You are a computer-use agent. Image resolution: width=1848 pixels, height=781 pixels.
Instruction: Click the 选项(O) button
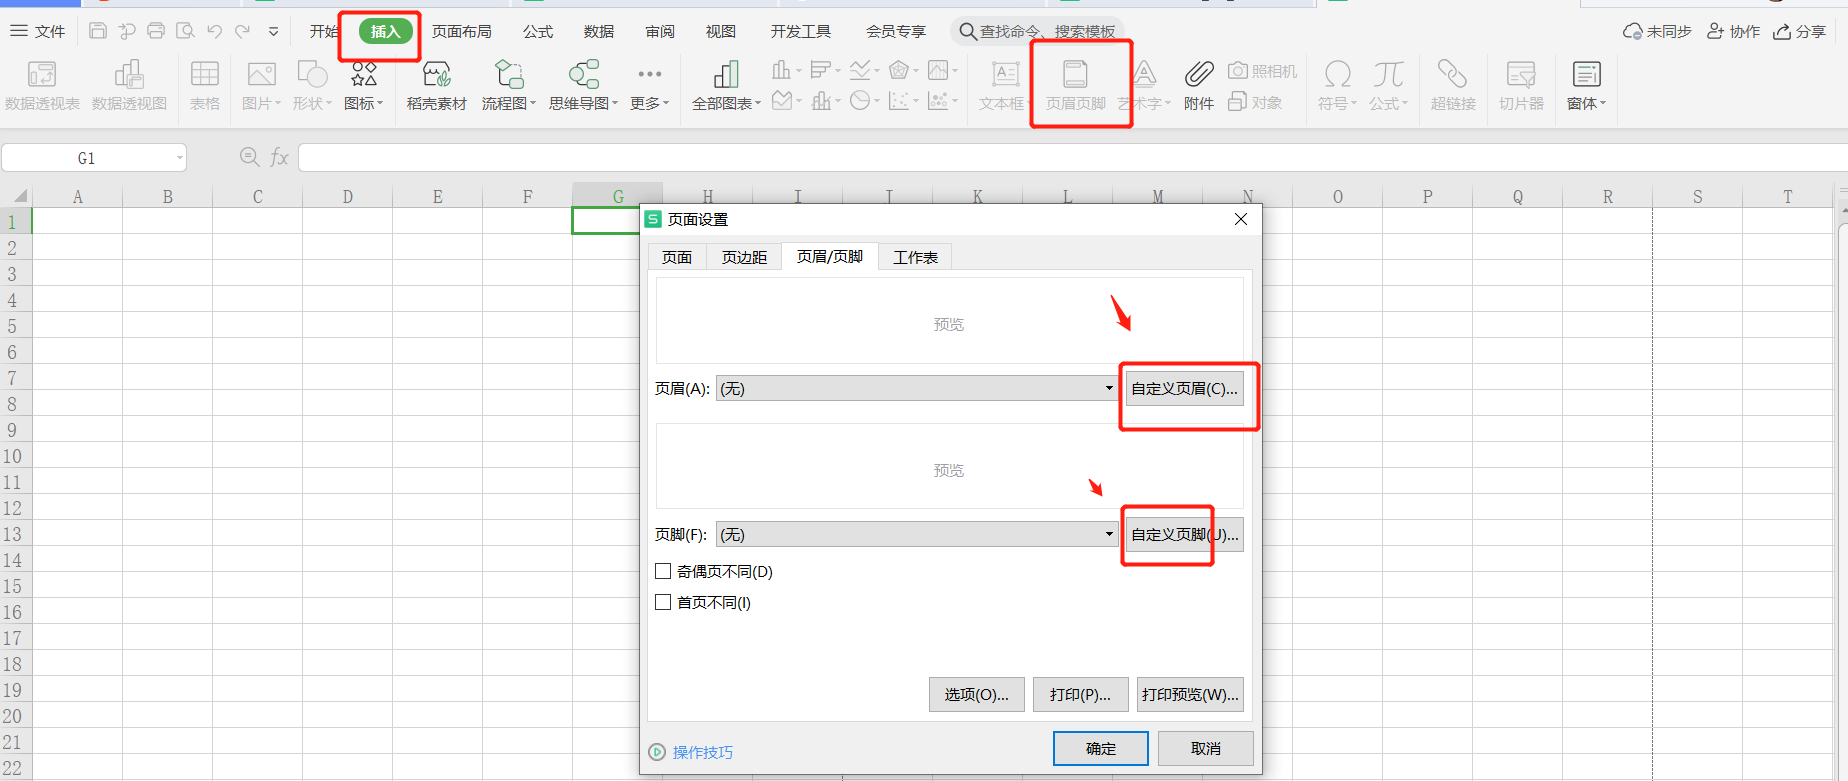coord(977,694)
